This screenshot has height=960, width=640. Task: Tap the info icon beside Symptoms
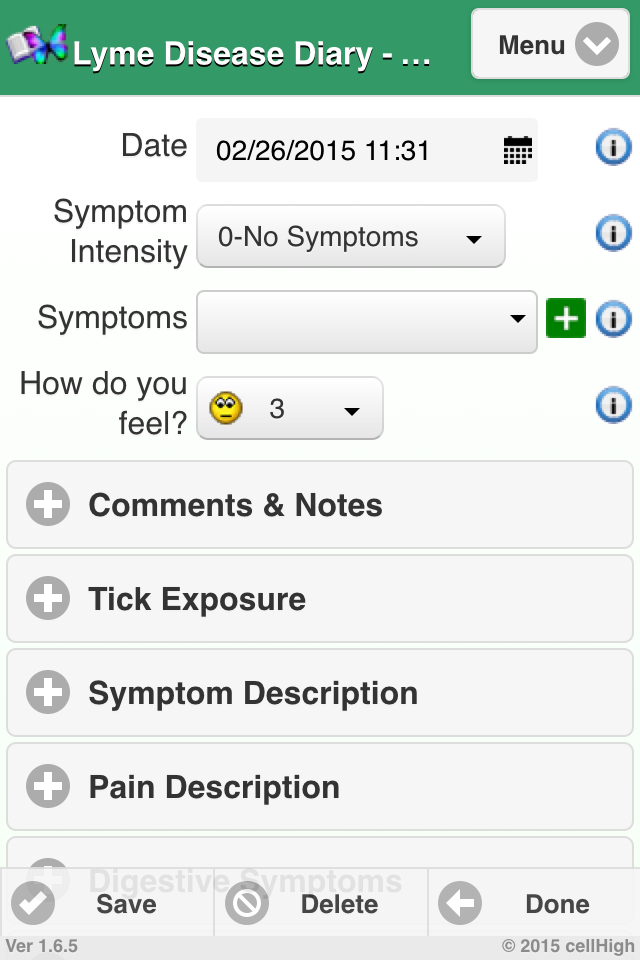[612, 319]
